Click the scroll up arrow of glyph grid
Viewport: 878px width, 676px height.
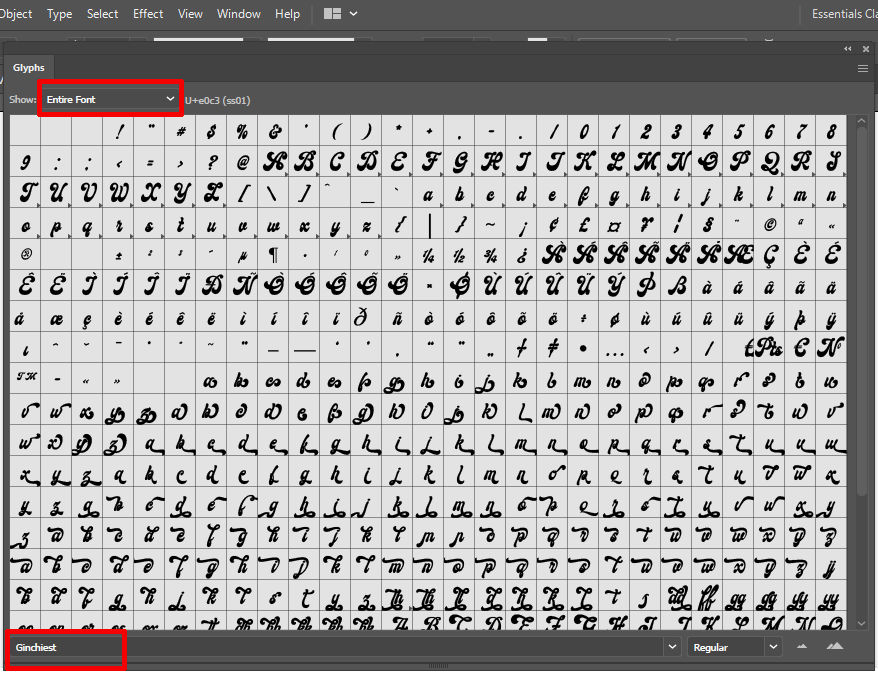[x=862, y=122]
